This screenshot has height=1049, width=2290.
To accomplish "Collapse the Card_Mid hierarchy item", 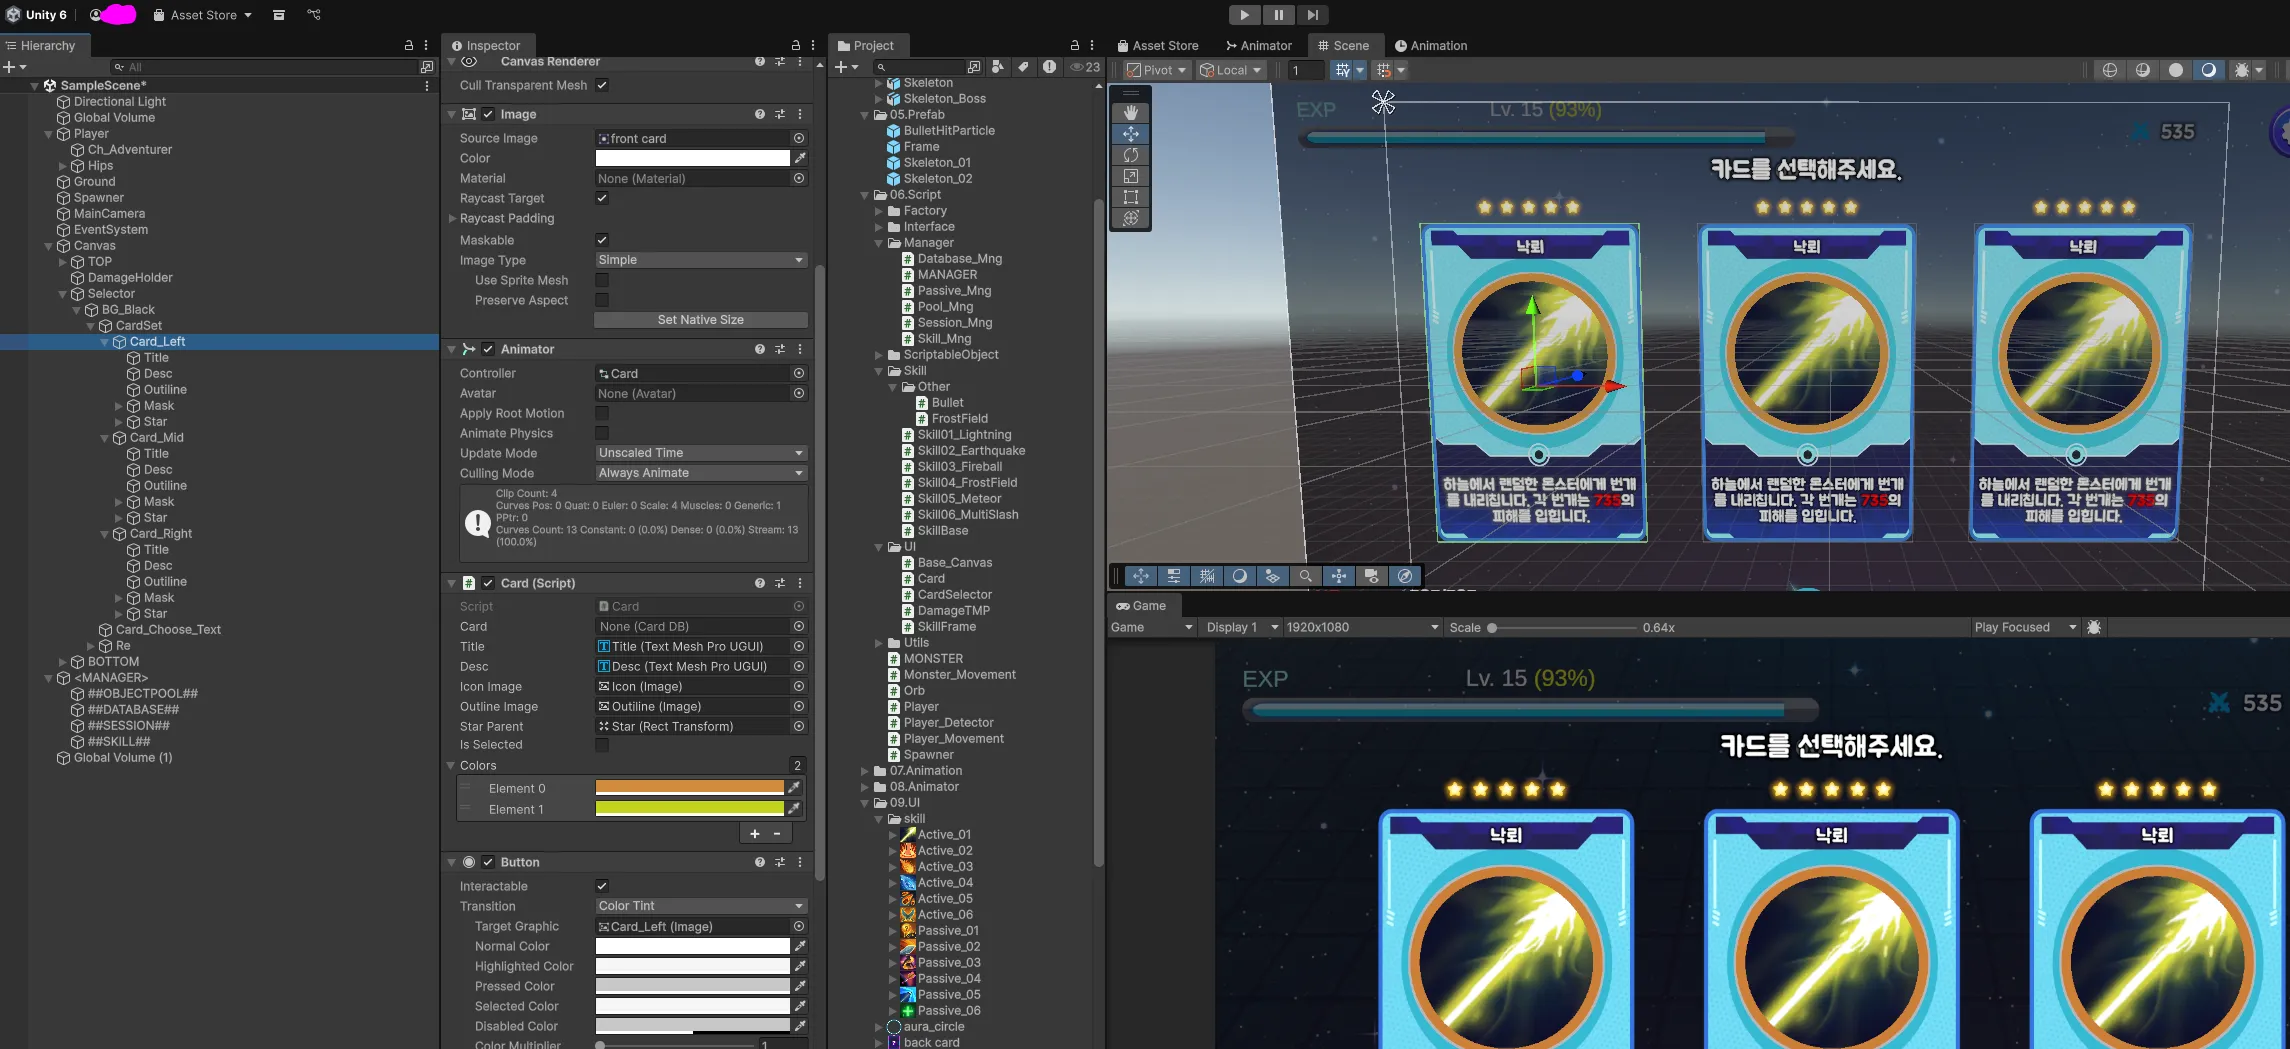I will coord(105,438).
